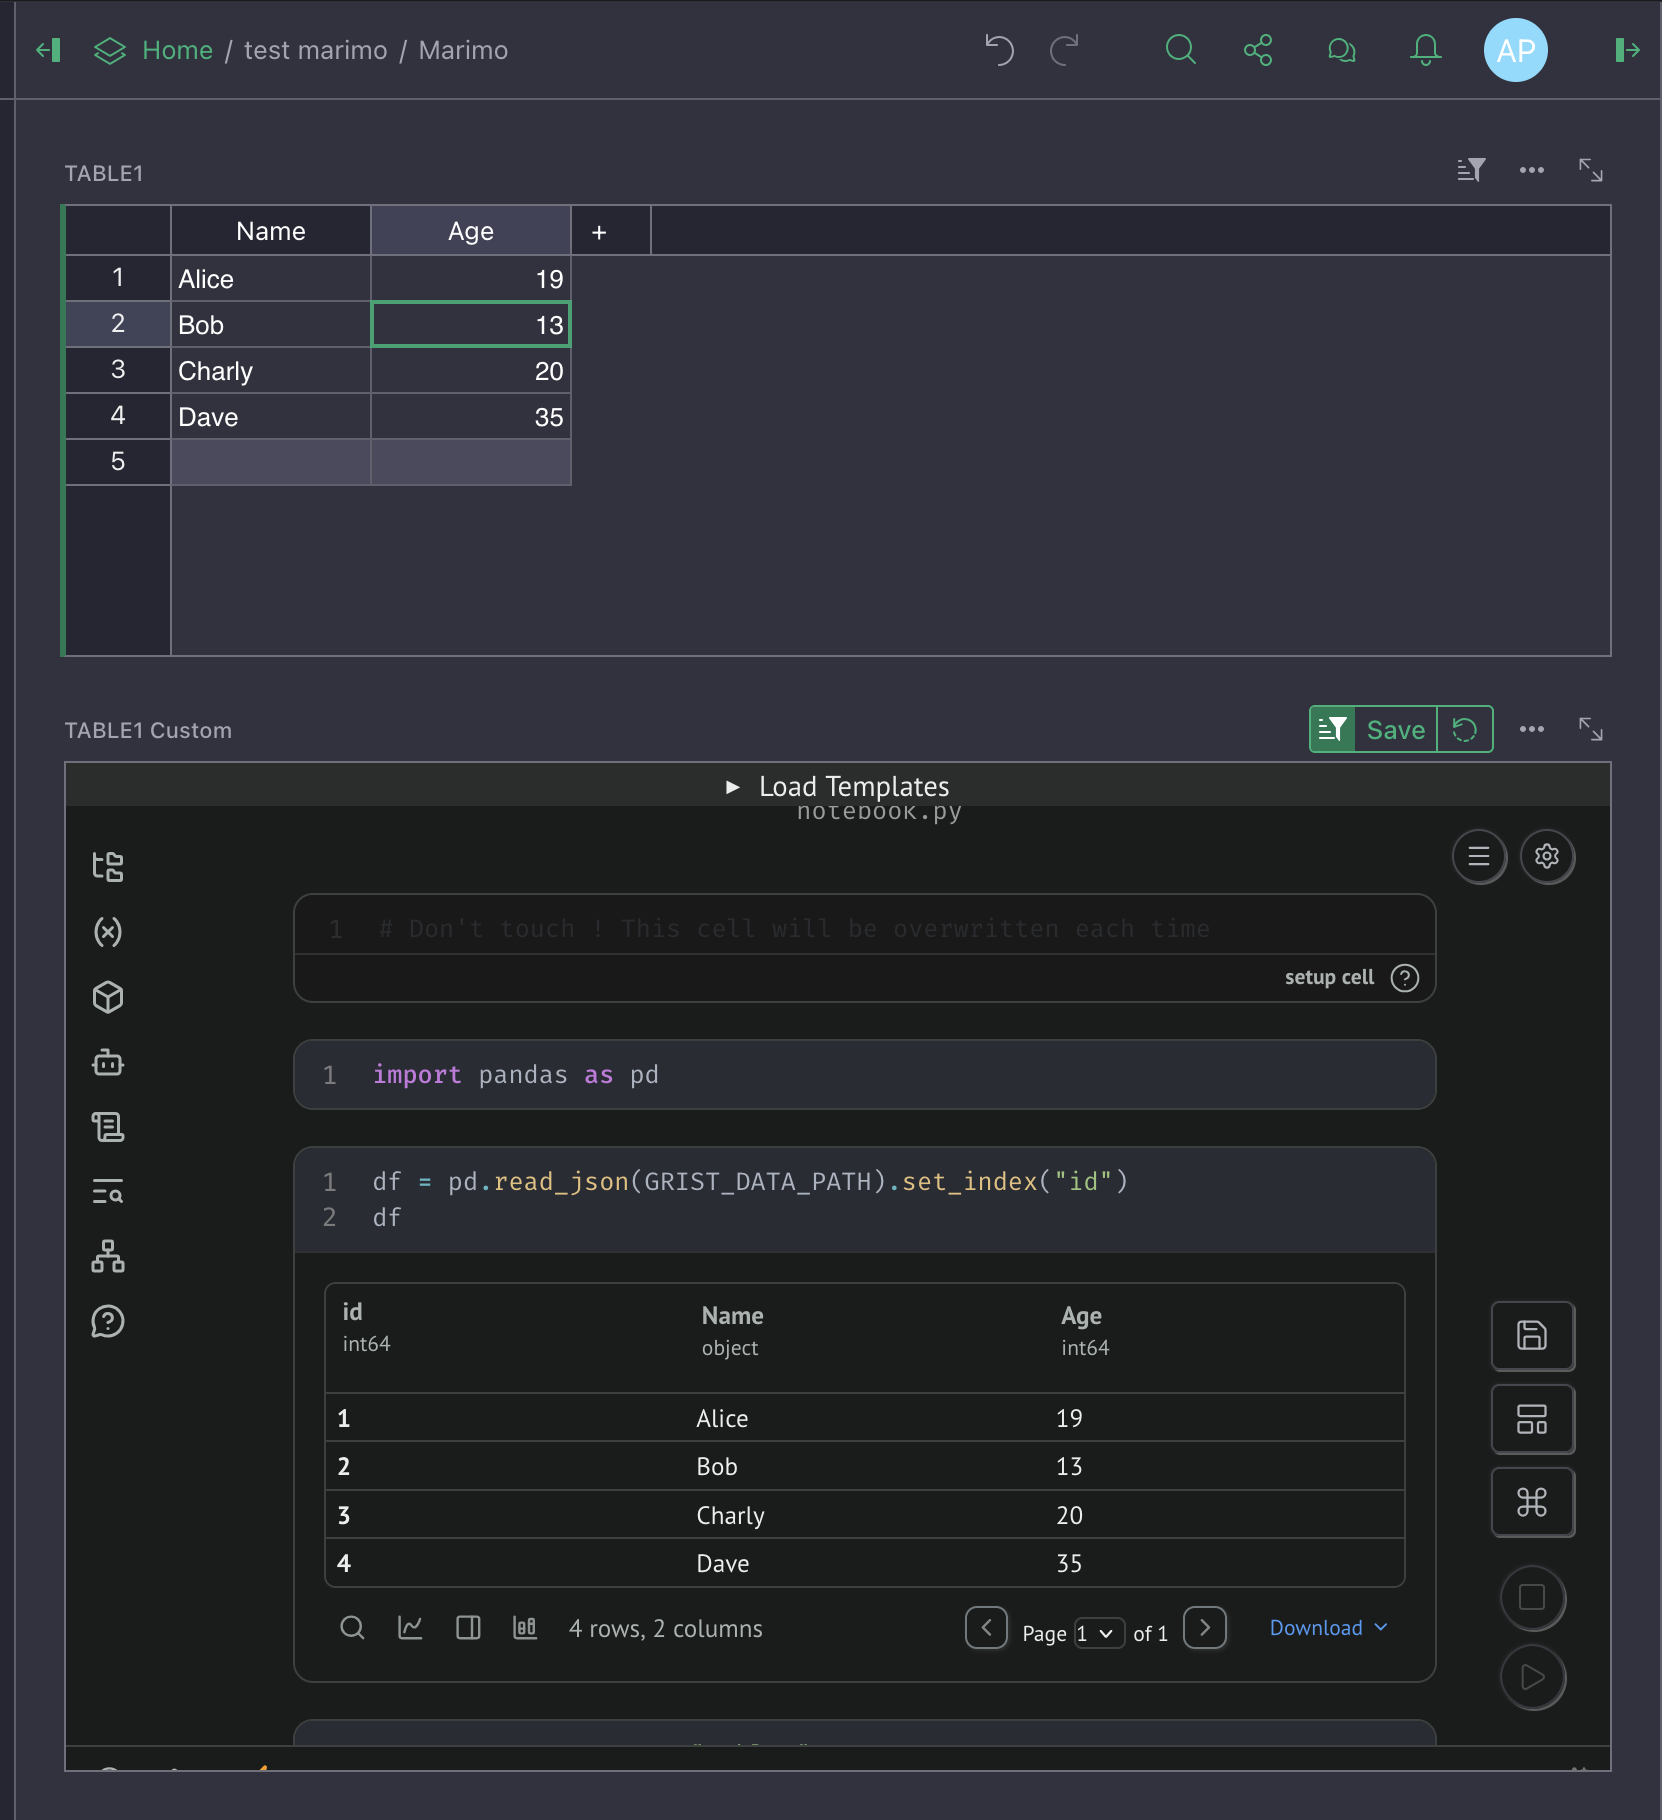This screenshot has height=1820, width=1662.
Task: Open the packages cube icon in sidebar
Action: [x=108, y=997]
